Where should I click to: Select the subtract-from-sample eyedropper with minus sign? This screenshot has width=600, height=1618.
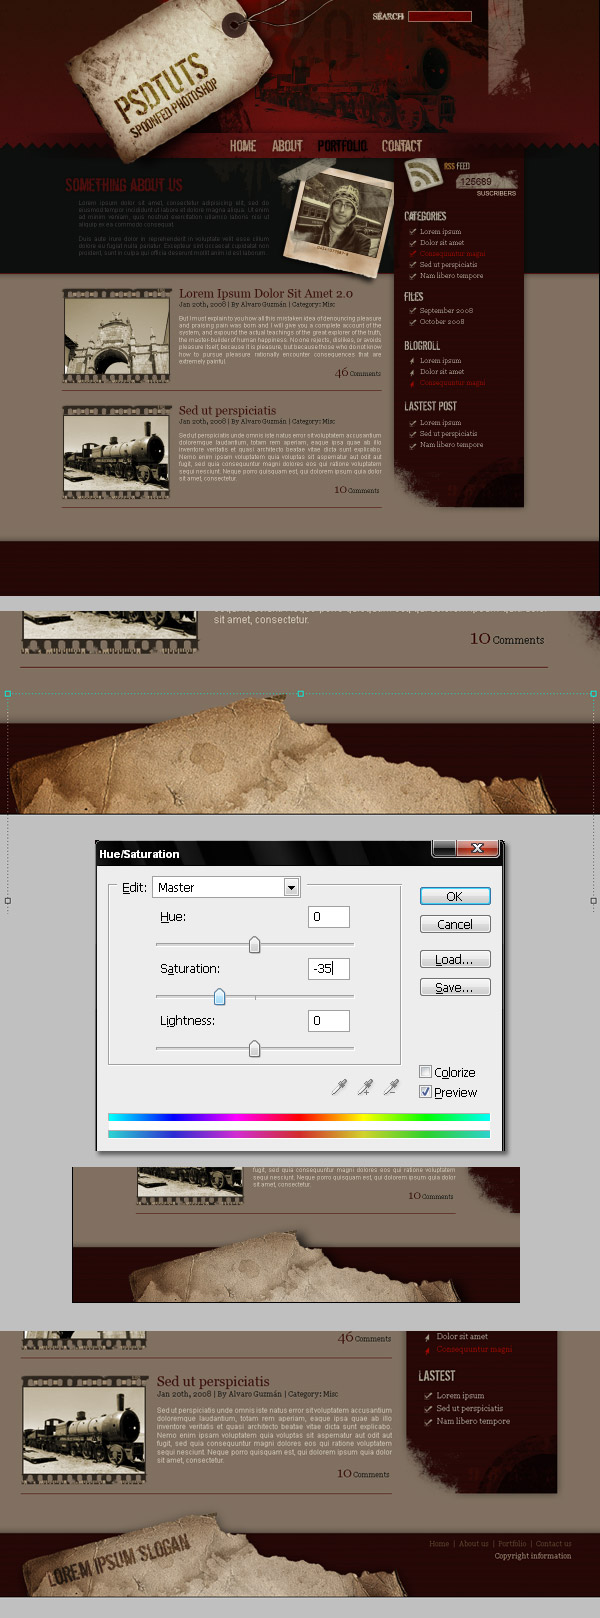(391, 1087)
